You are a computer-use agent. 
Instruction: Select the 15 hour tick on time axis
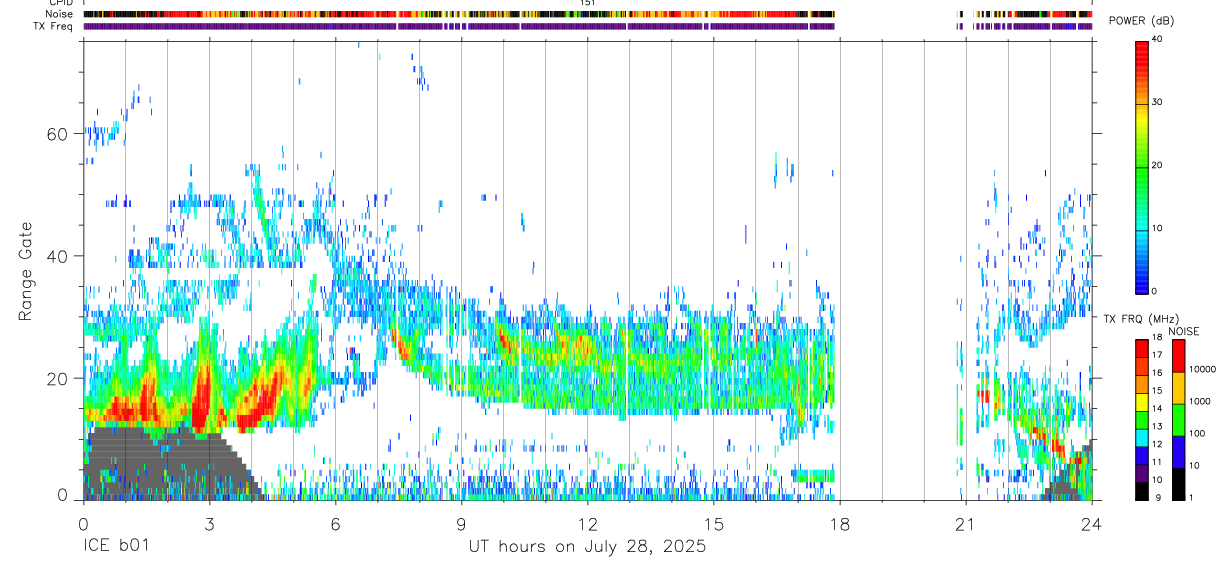(714, 523)
